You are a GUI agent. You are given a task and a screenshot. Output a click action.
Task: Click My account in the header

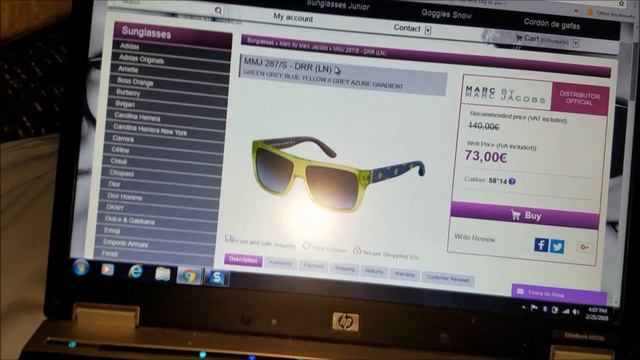point(293,18)
